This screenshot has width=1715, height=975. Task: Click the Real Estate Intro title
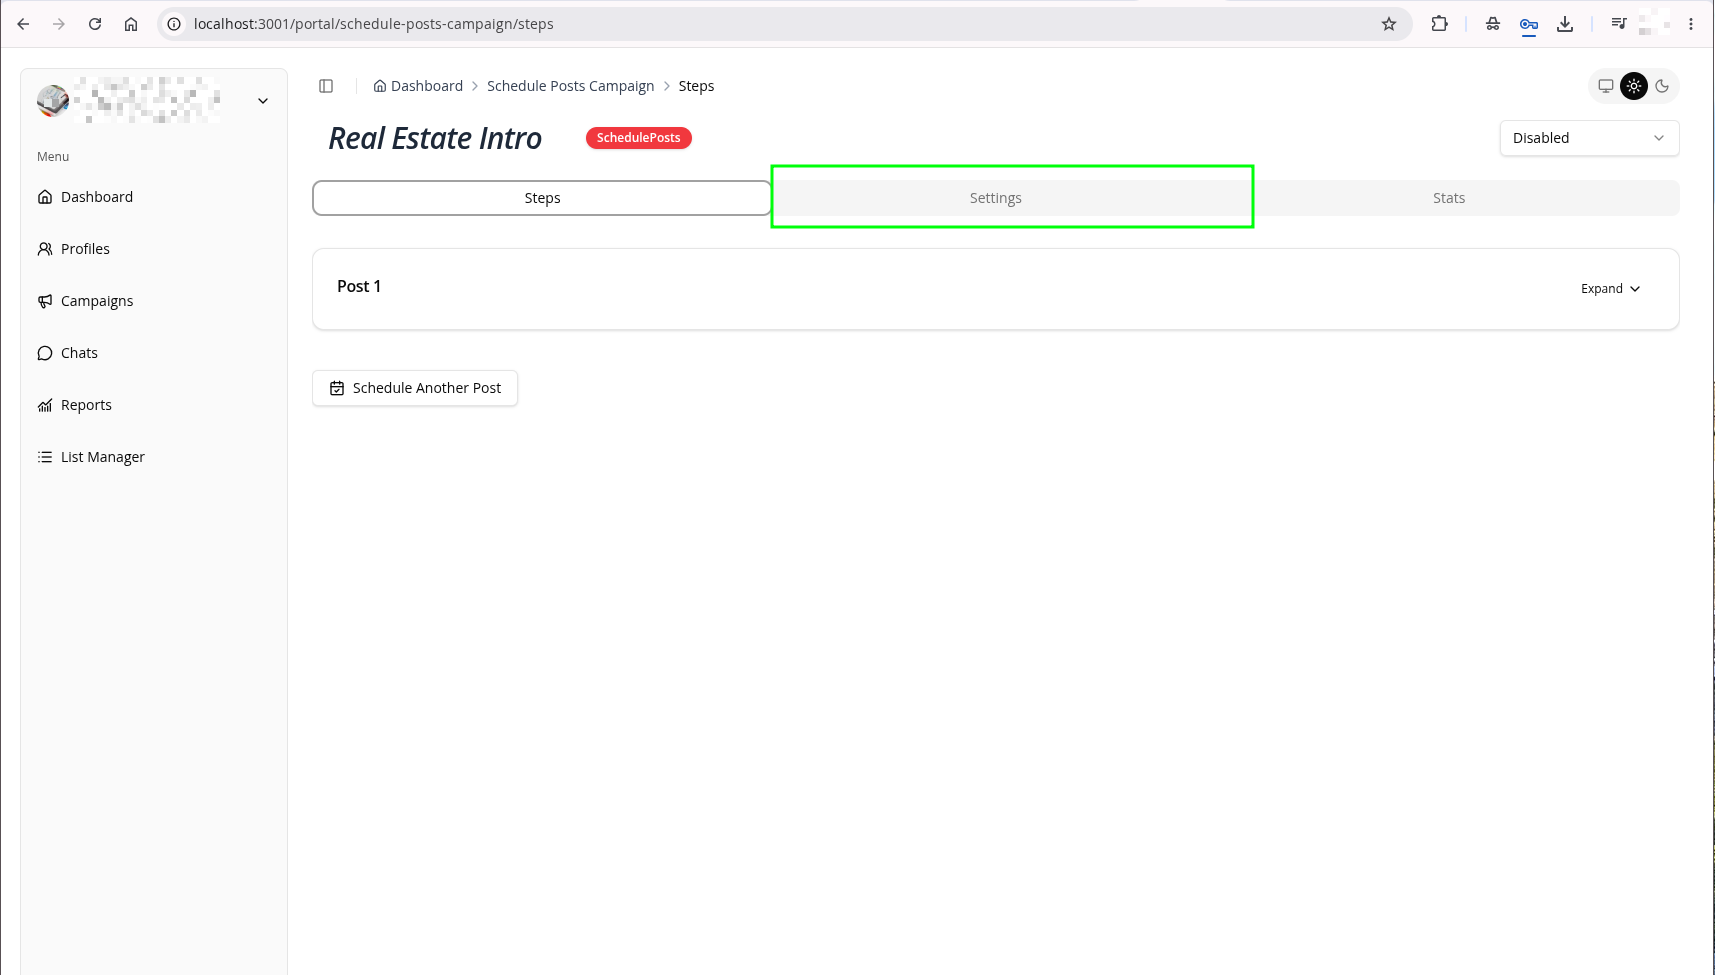[x=435, y=138]
